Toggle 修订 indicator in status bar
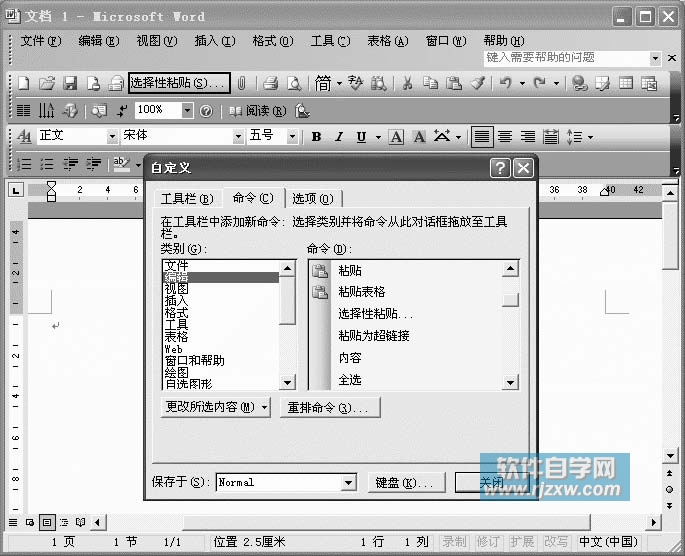The image size is (685, 556). 488,542
